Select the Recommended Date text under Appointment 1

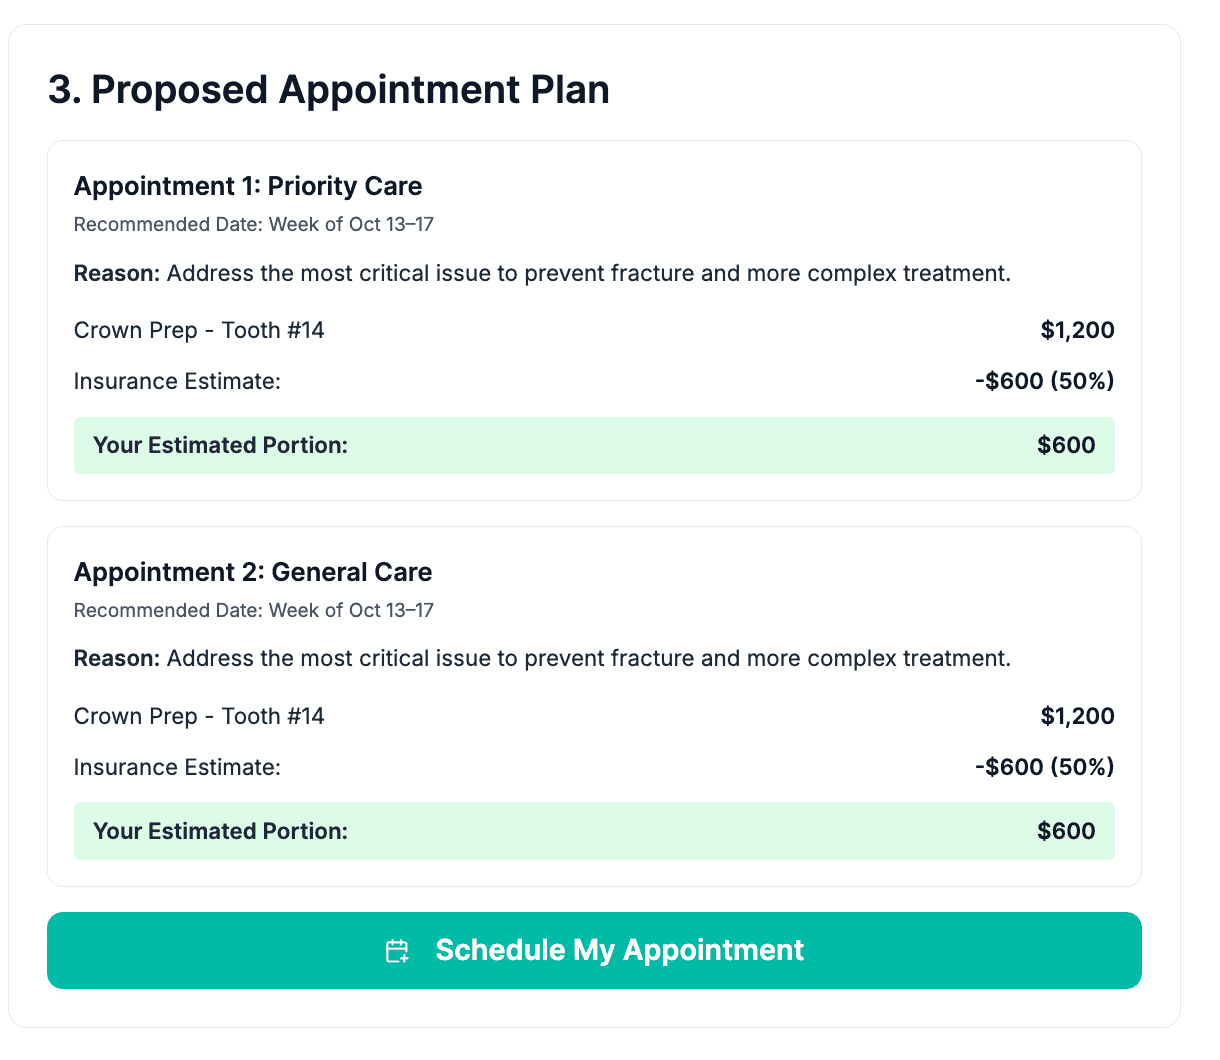point(253,224)
